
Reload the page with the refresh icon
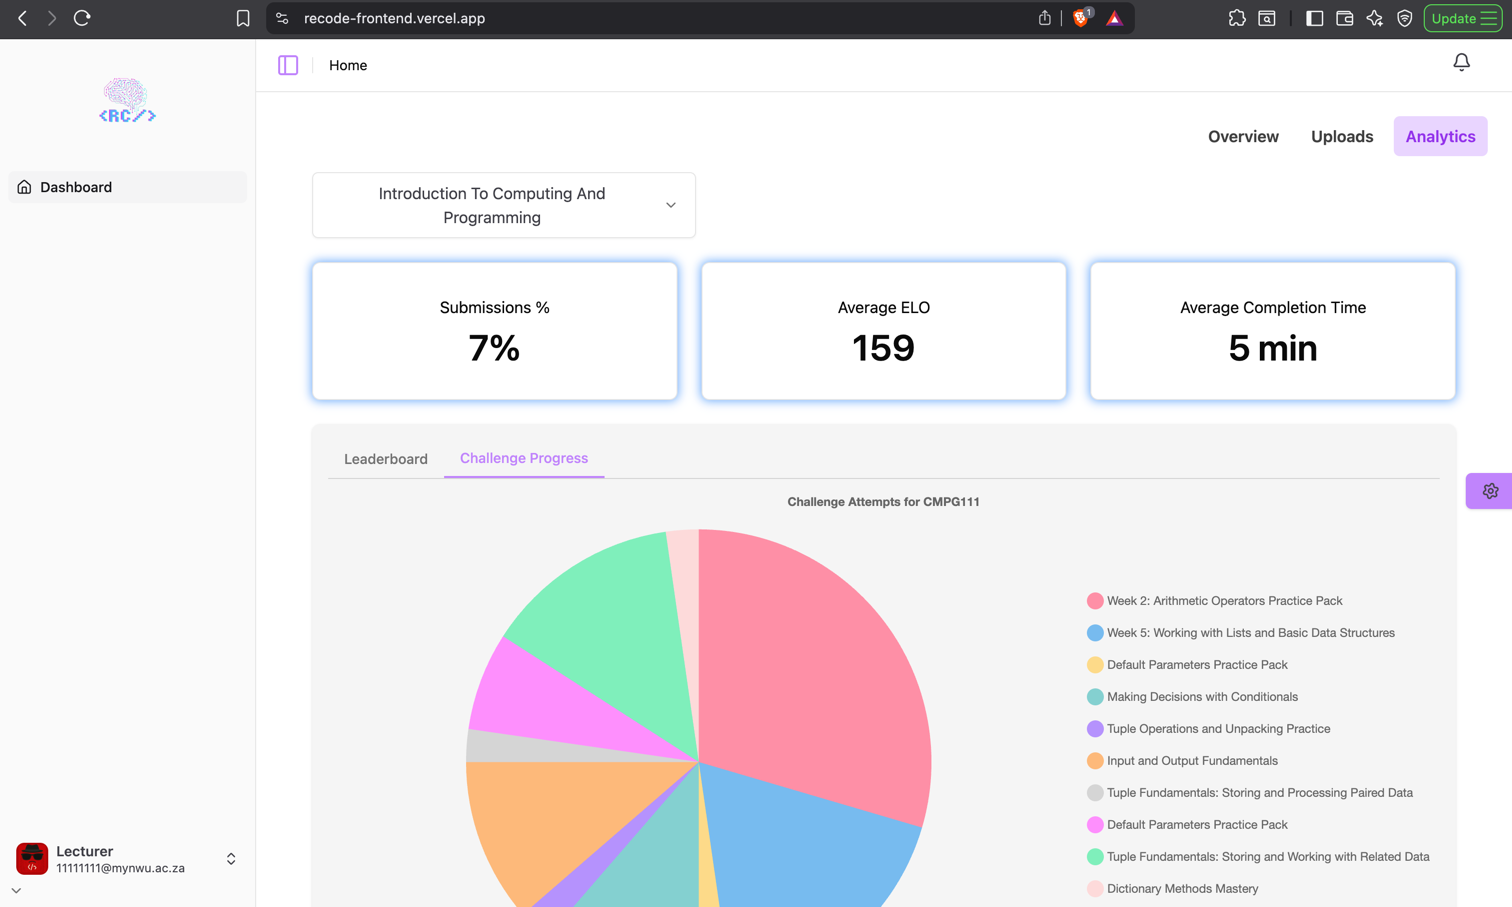(x=82, y=18)
